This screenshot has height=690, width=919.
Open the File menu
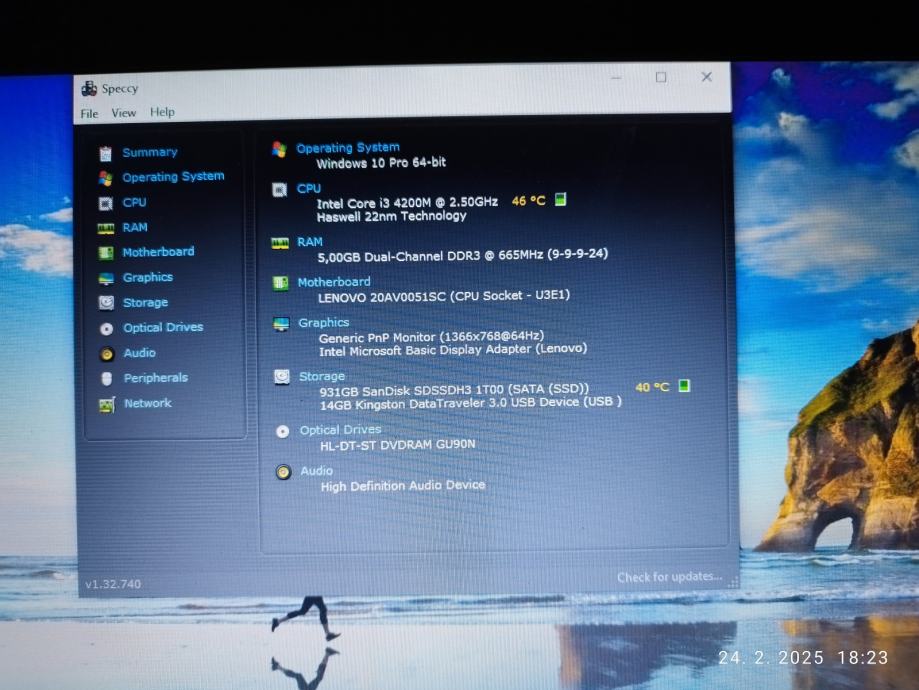tap(89, 113)
